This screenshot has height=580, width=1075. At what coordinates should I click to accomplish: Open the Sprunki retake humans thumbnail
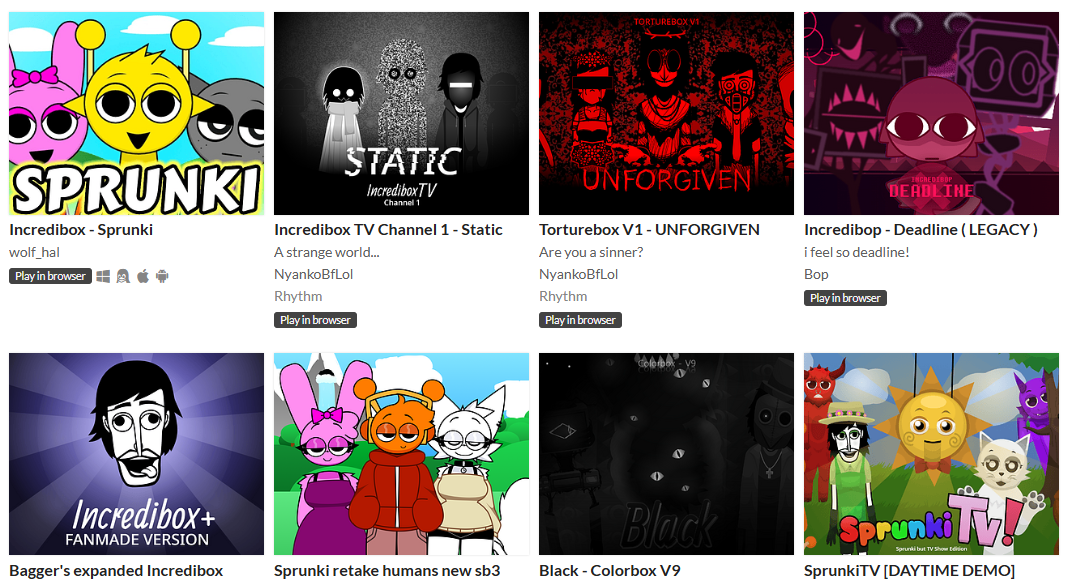401,454
